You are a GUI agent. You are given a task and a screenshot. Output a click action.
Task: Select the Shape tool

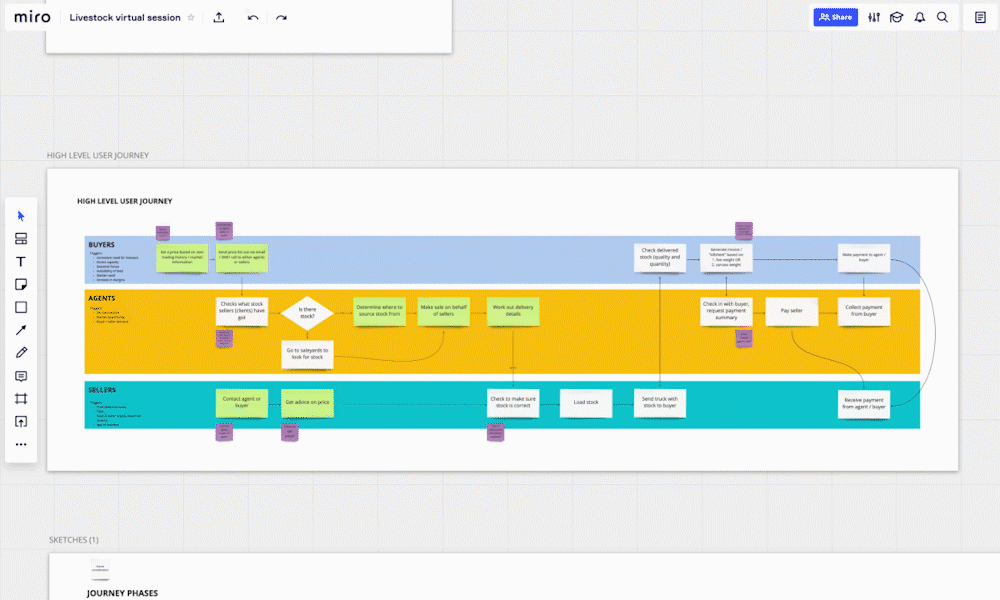point(21,307)
